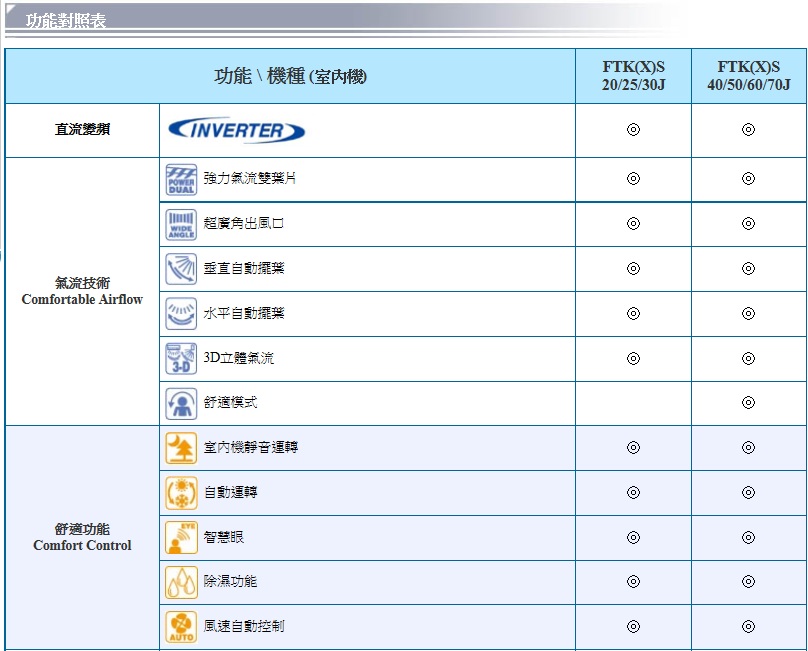
Task: Click the vertical auto swing icon
Action: point(181,269)
